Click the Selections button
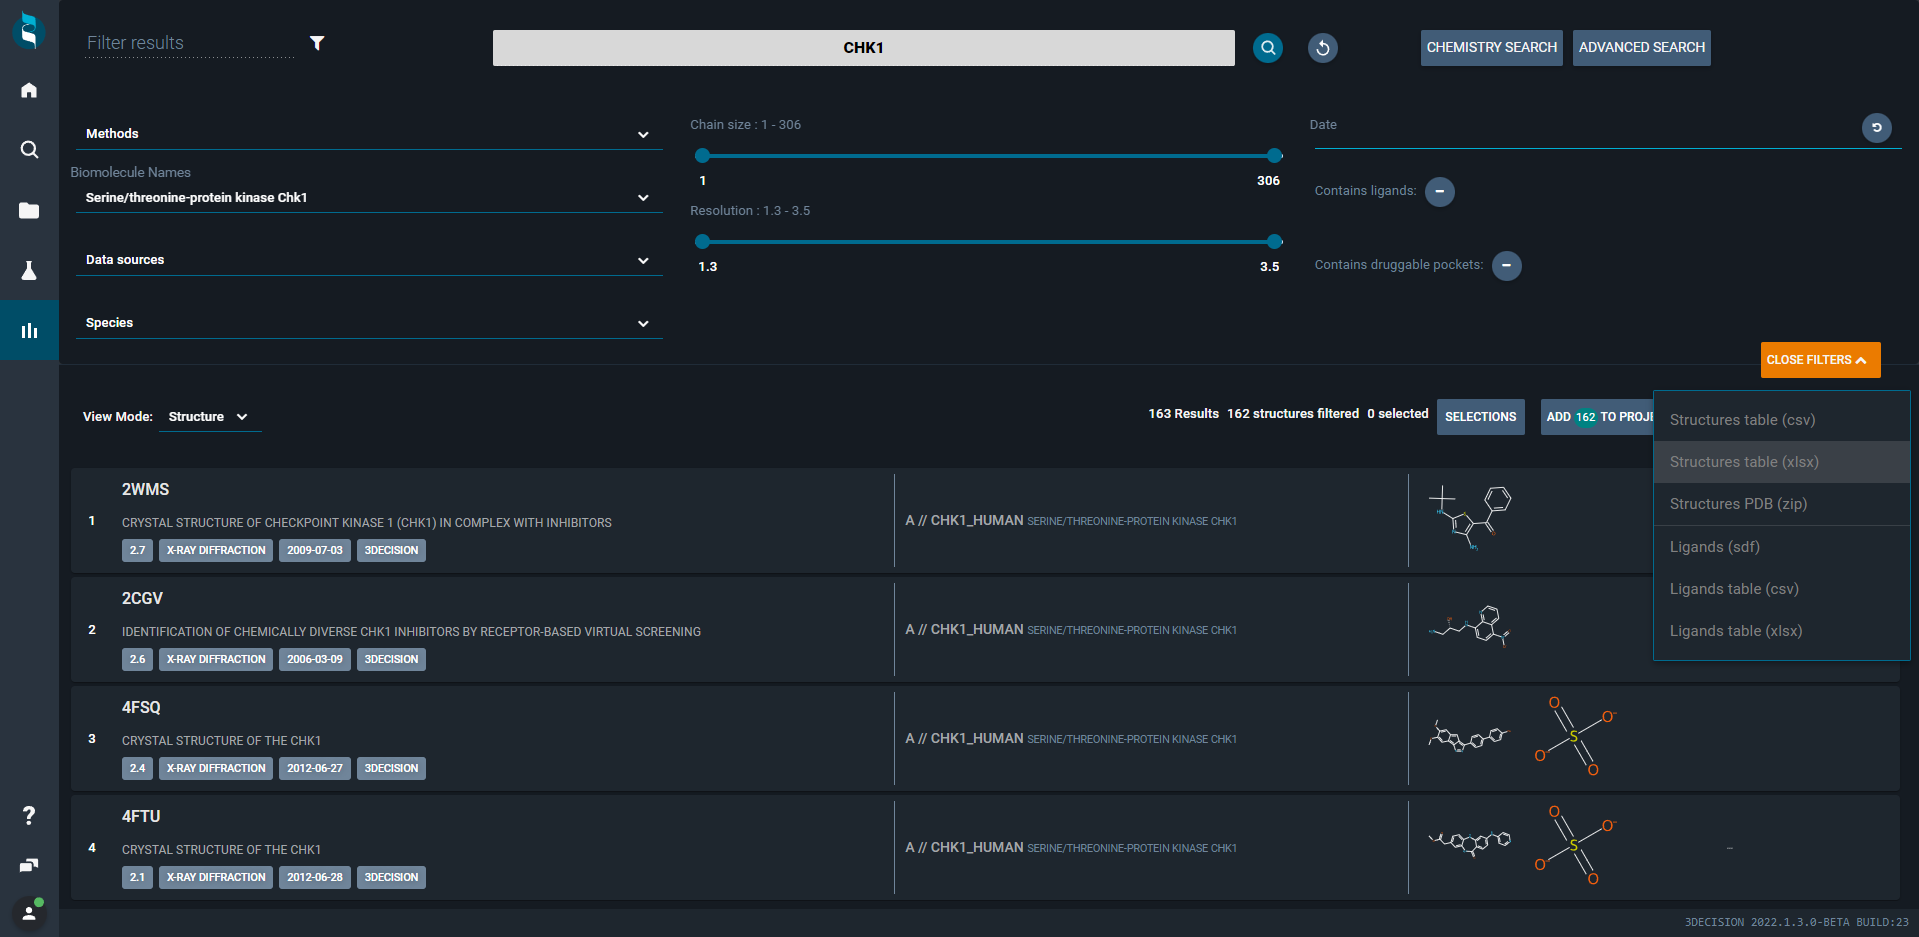Screen dimensions: 1919x937 pyautogui.click(x=1480, y=417)
